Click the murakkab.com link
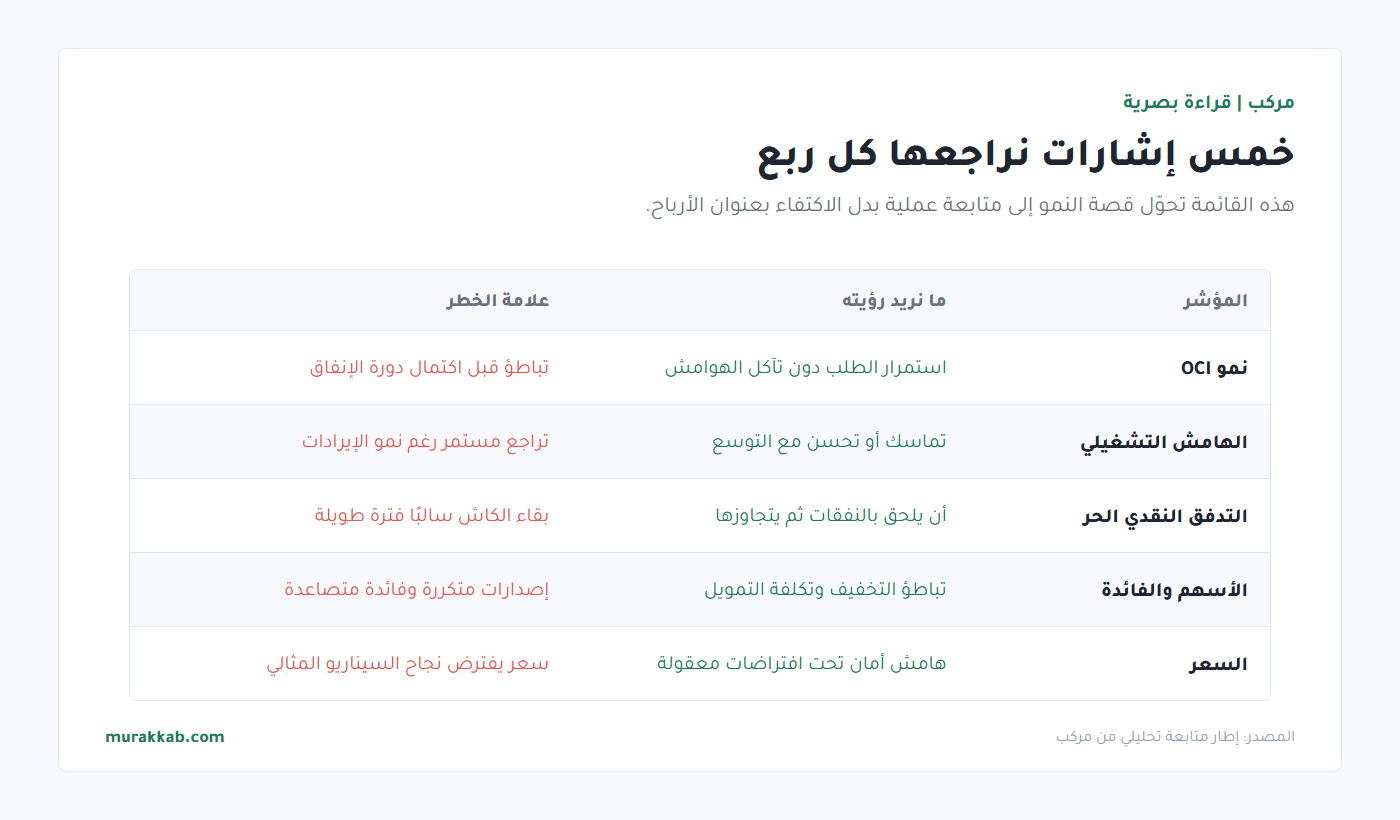 point(165,737)
